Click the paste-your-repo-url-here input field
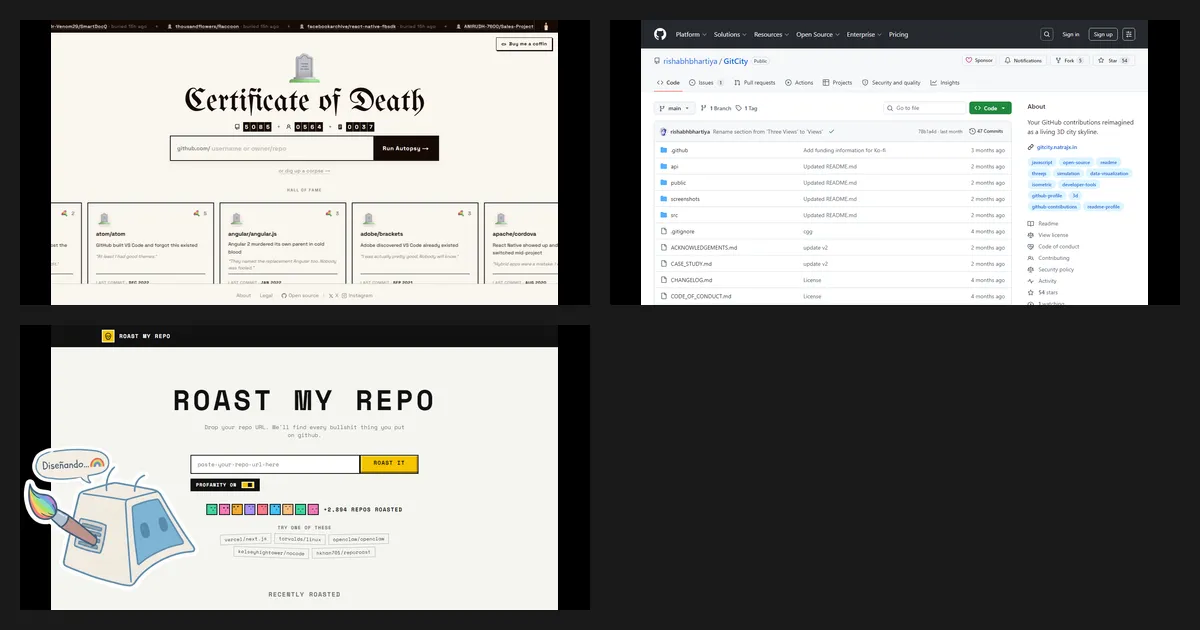This screenshot has height=630, width=1200. [x=275, y=464]
